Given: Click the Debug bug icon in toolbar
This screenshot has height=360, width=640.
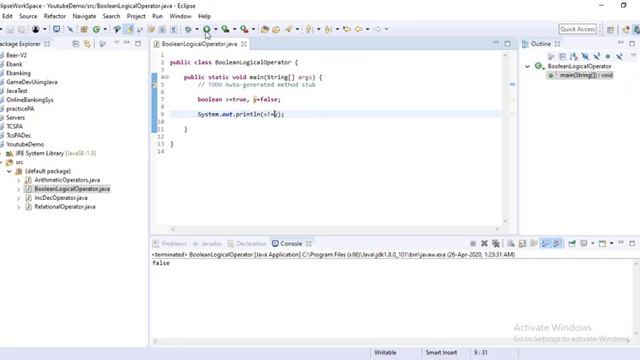Looking at the screenshot, I should (188, 29).
